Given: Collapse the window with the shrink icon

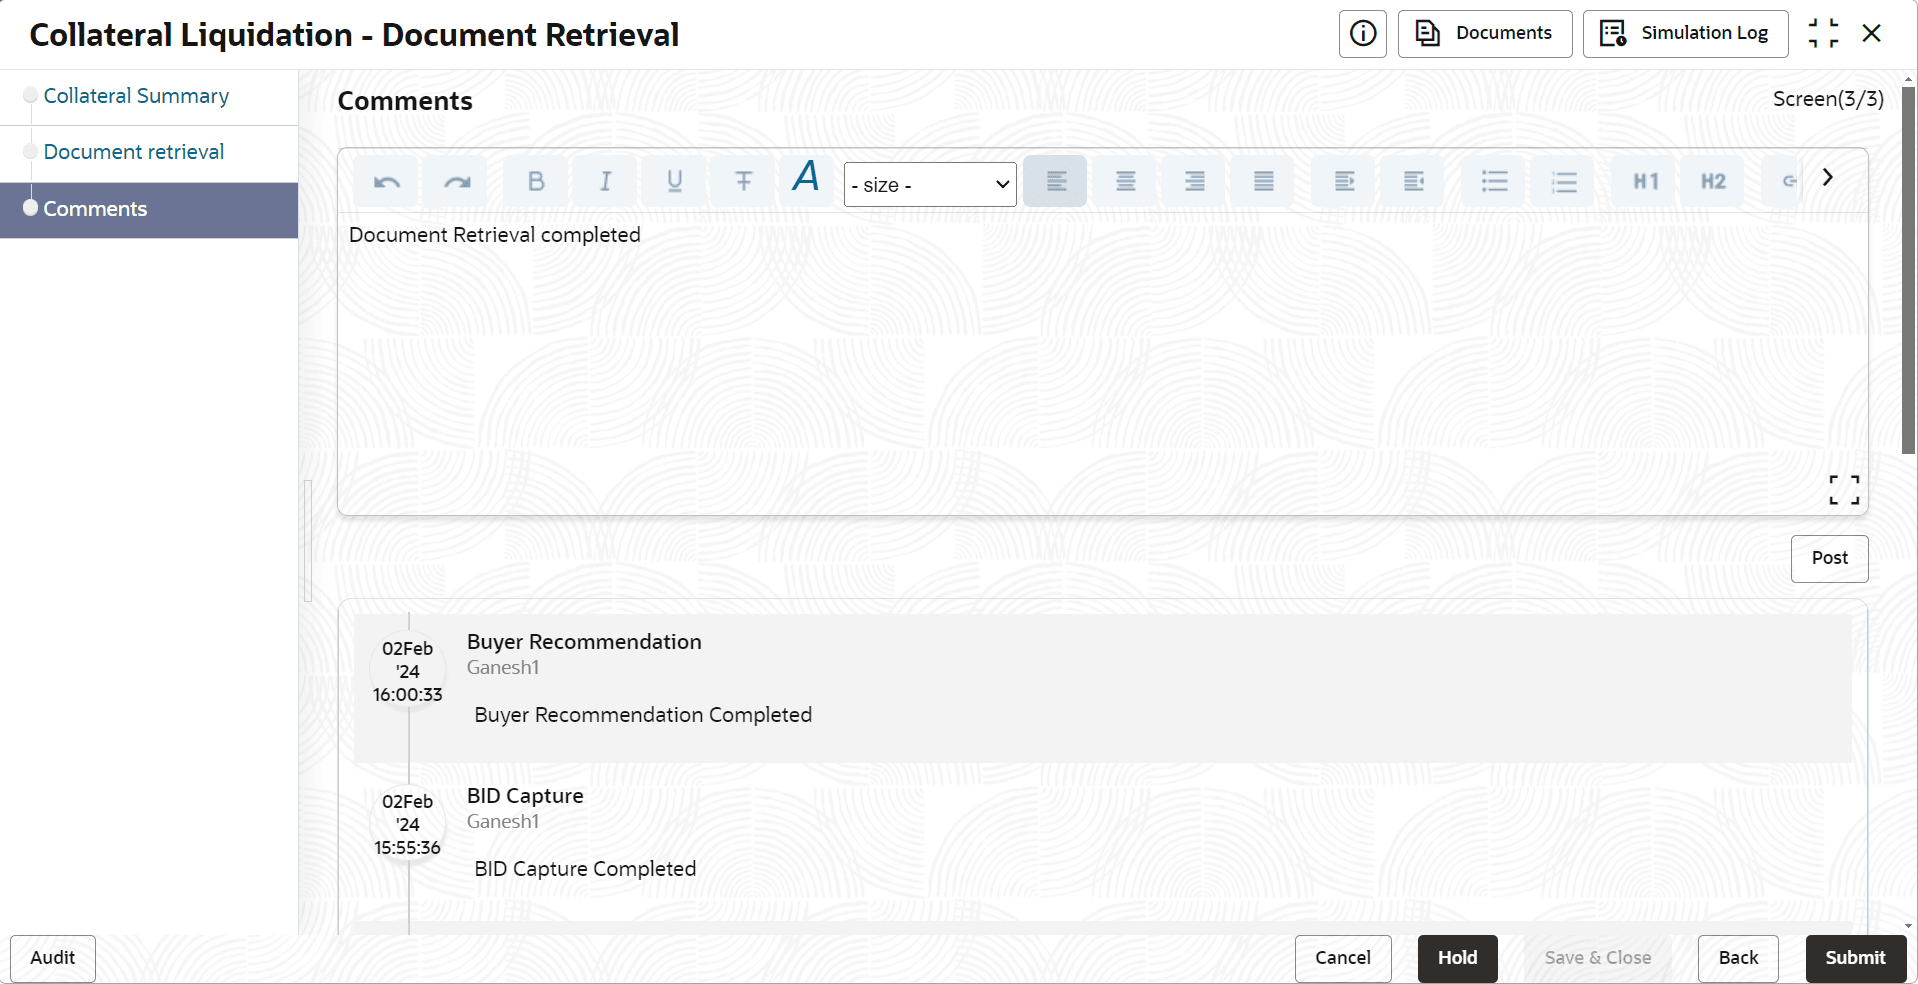Looking at the screenshot, I should 1823,33.
